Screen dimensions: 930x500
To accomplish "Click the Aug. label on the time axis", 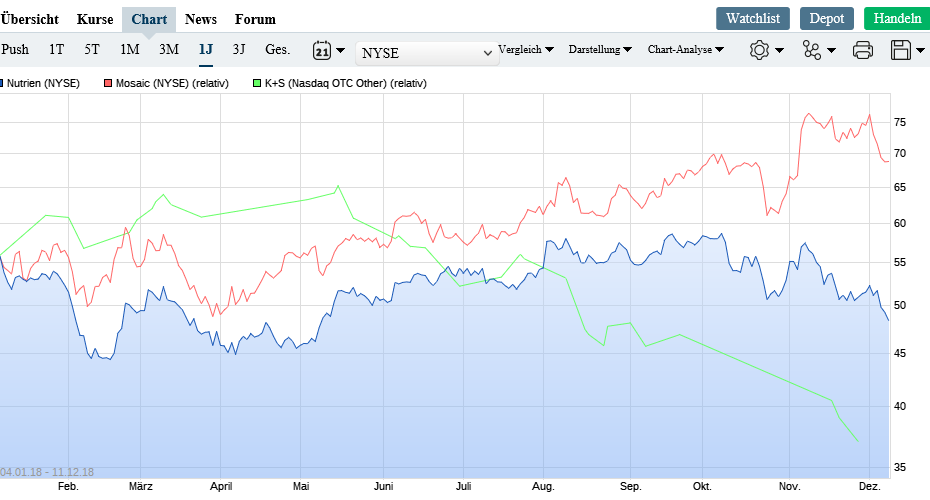I will (543, 486).
